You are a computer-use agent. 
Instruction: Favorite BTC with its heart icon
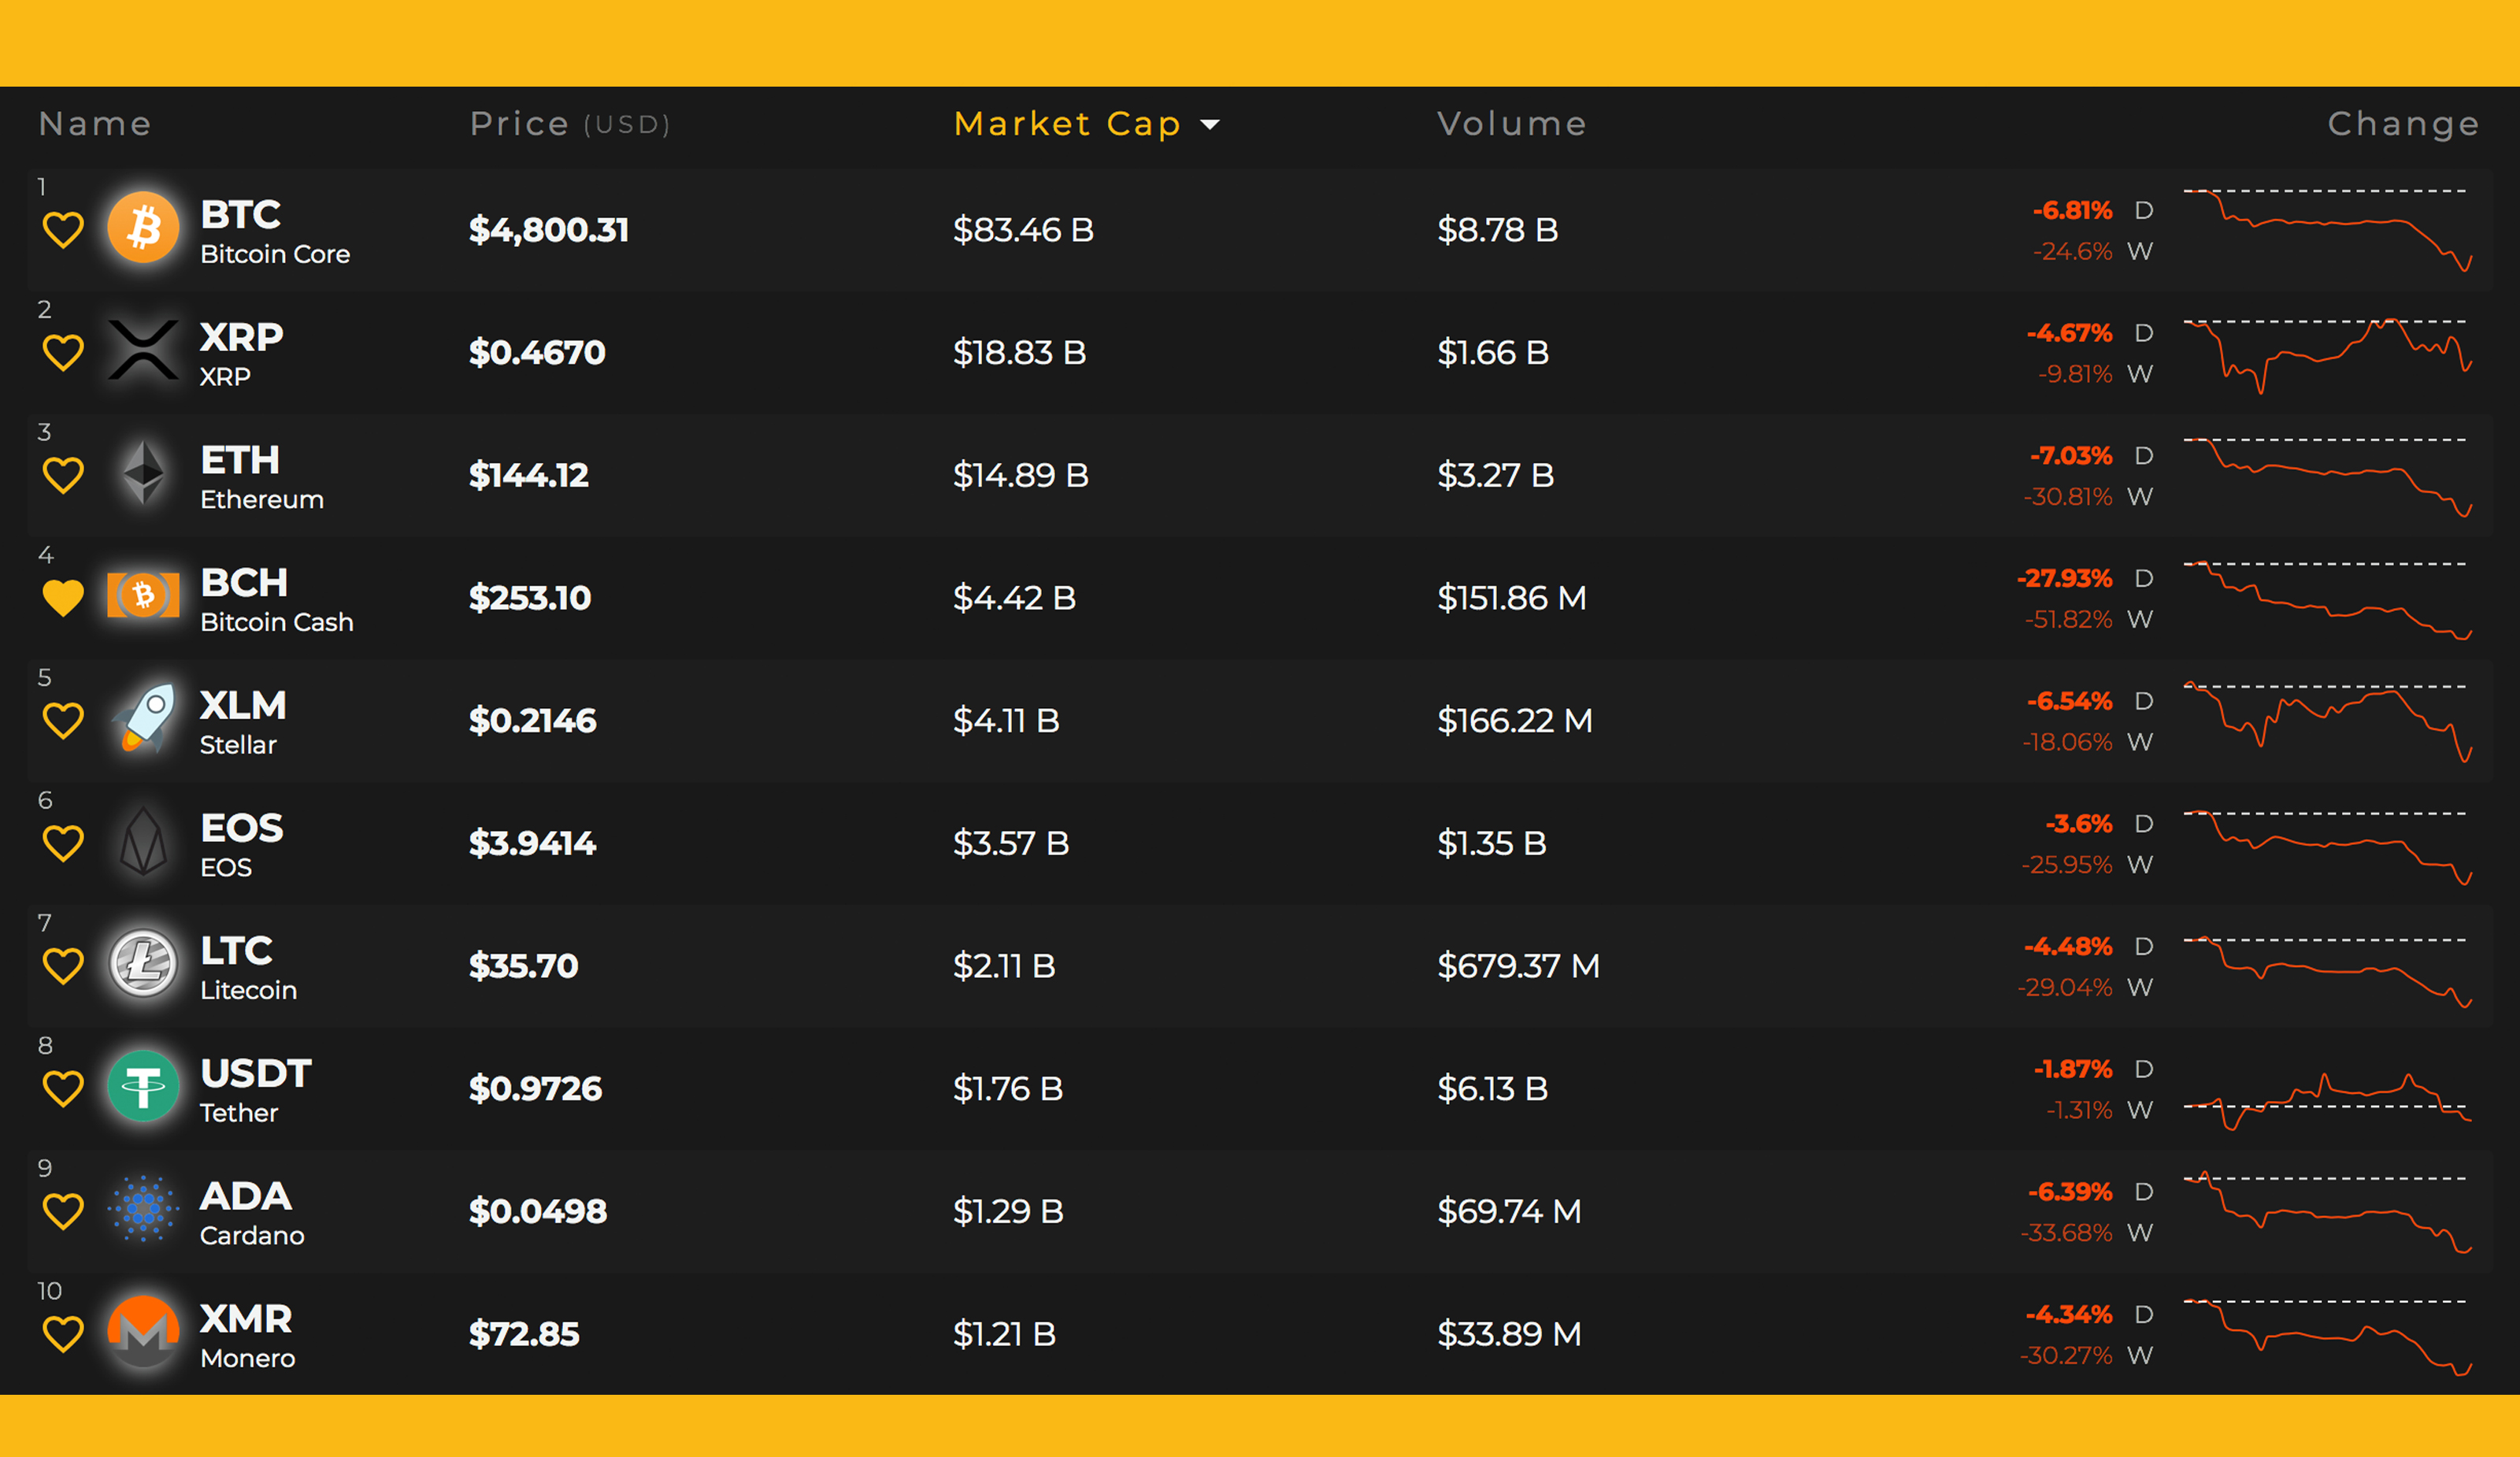pyautogui.click(x=63, y=230)
